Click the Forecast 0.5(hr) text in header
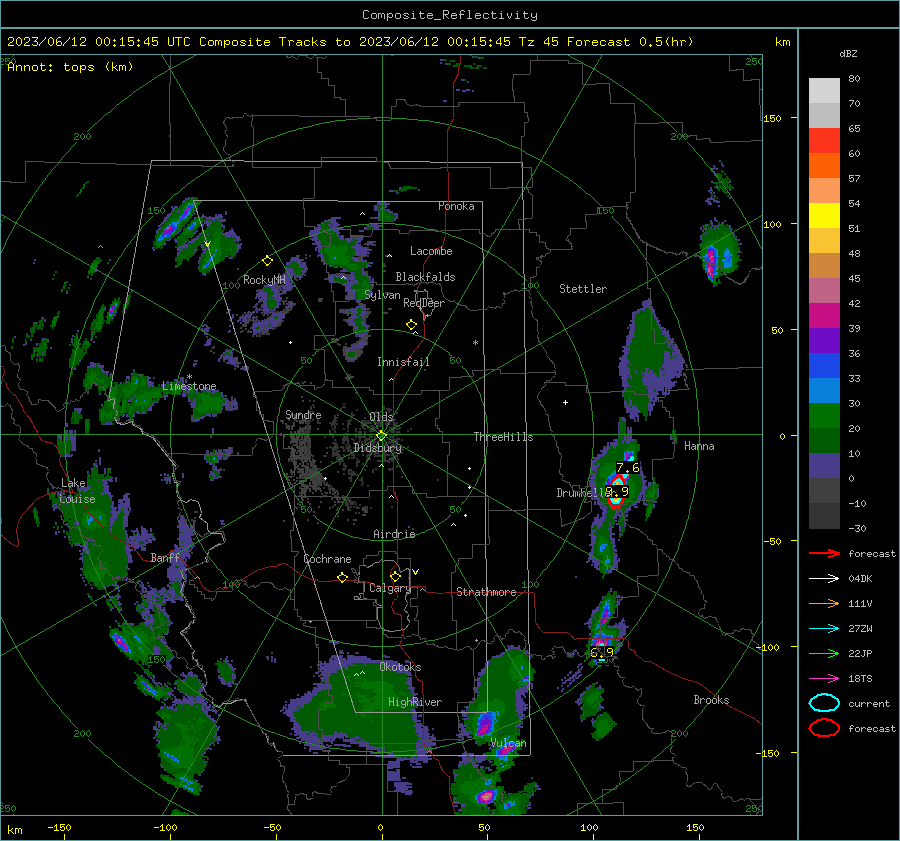 [x=630, y=42]
